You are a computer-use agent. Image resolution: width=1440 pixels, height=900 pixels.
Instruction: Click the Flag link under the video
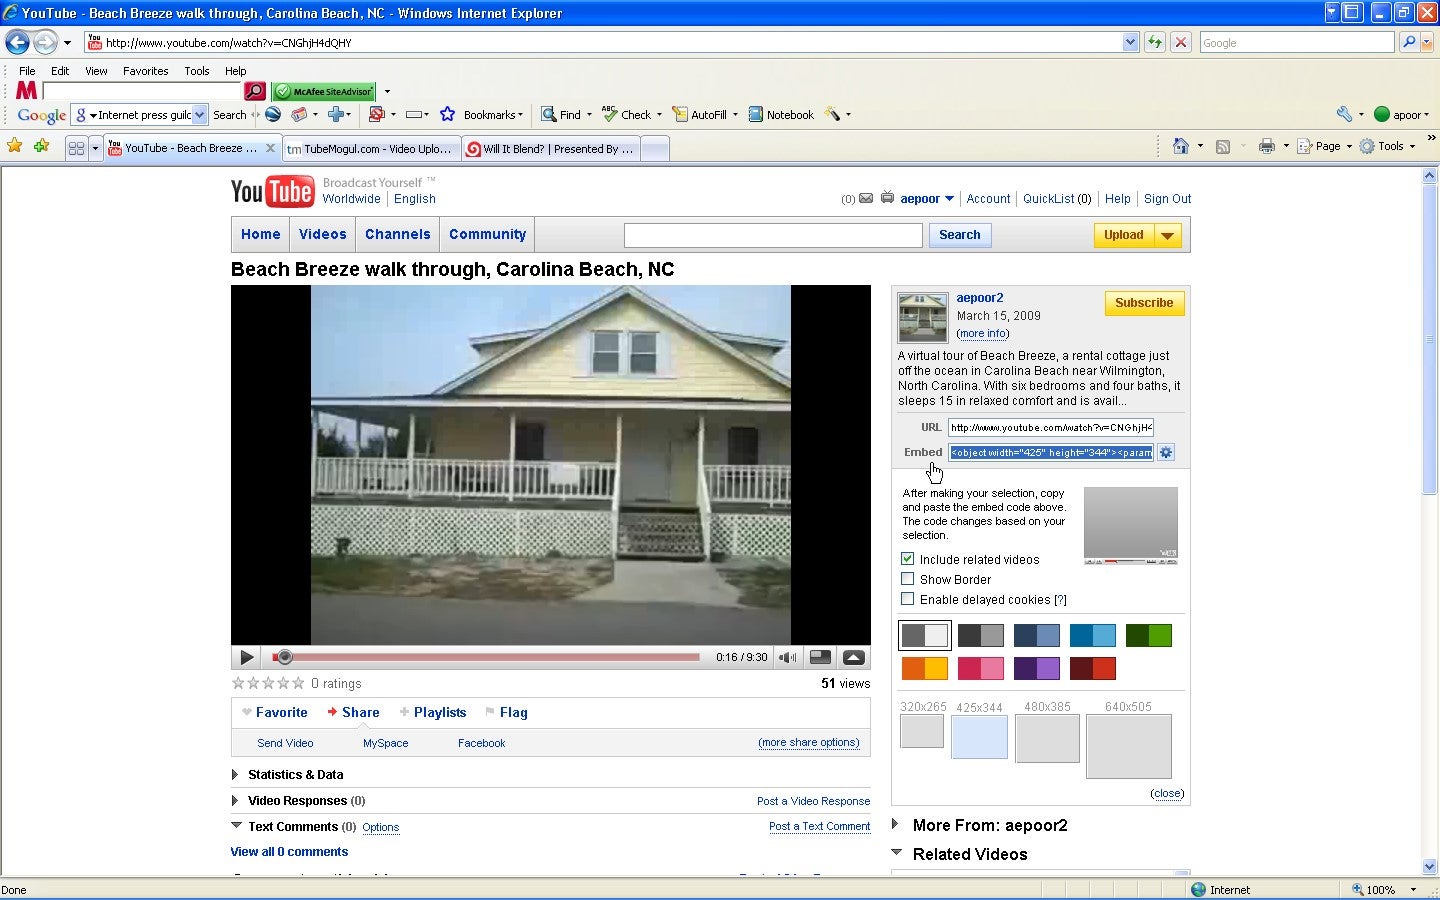514,712
